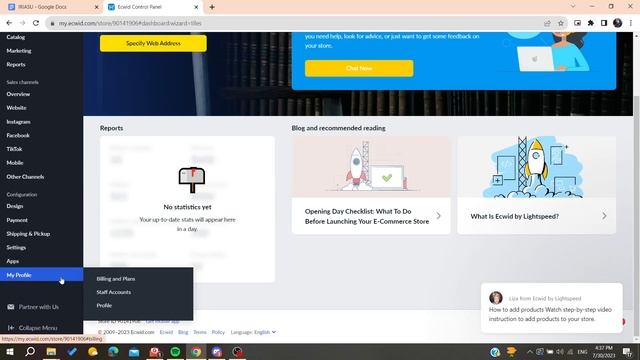The image size is (640, 360).
Task: Open Apps in sidebar
Action: tap(13, 261)
